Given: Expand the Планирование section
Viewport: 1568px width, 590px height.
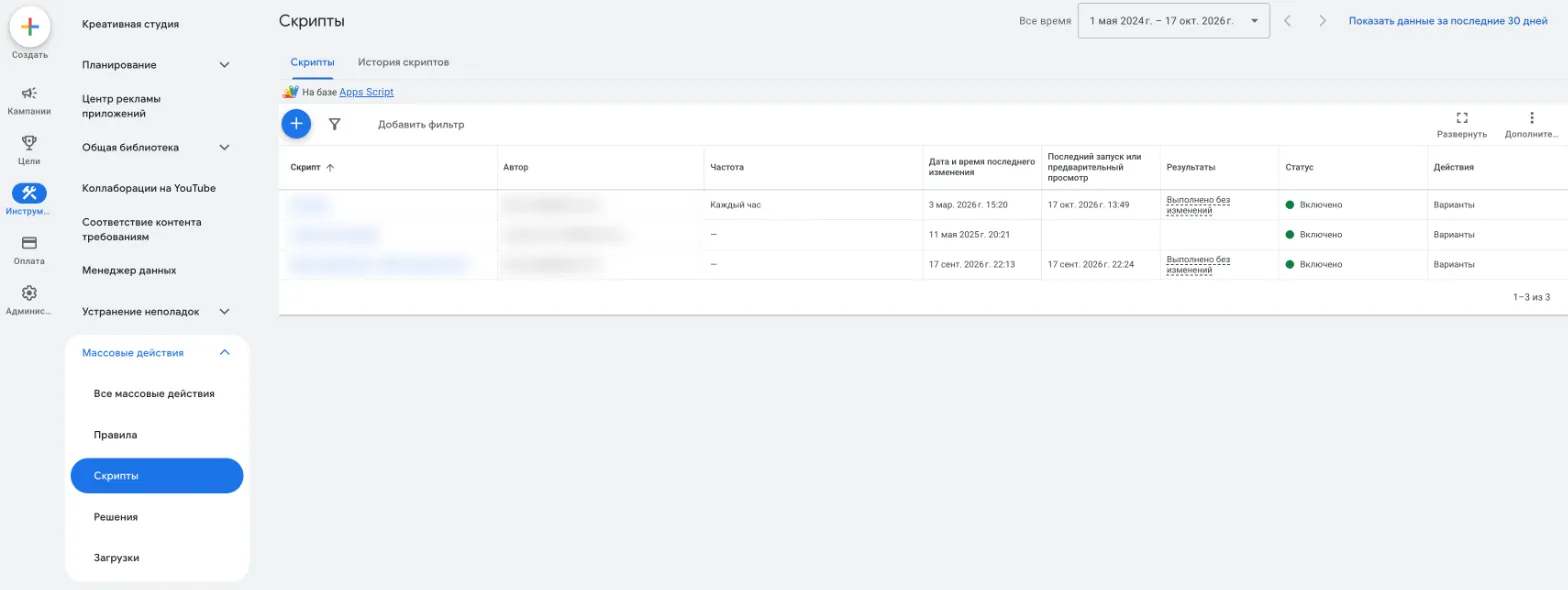Looking at the screenshot, I should 225,65.
